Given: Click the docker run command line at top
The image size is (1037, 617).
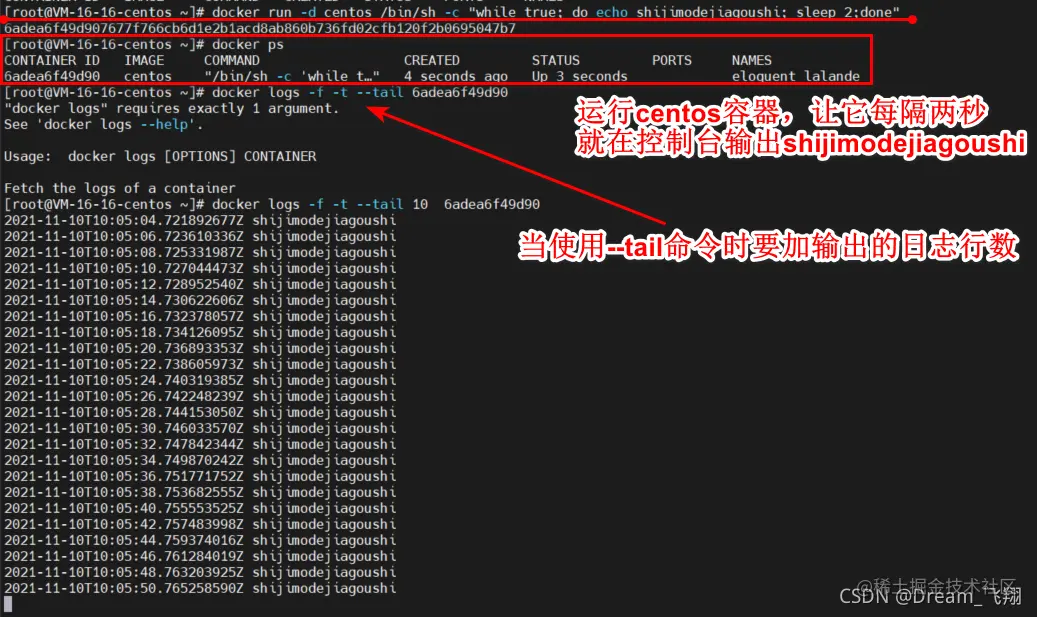Looking at the screenshot, I should tap(452, 12).
